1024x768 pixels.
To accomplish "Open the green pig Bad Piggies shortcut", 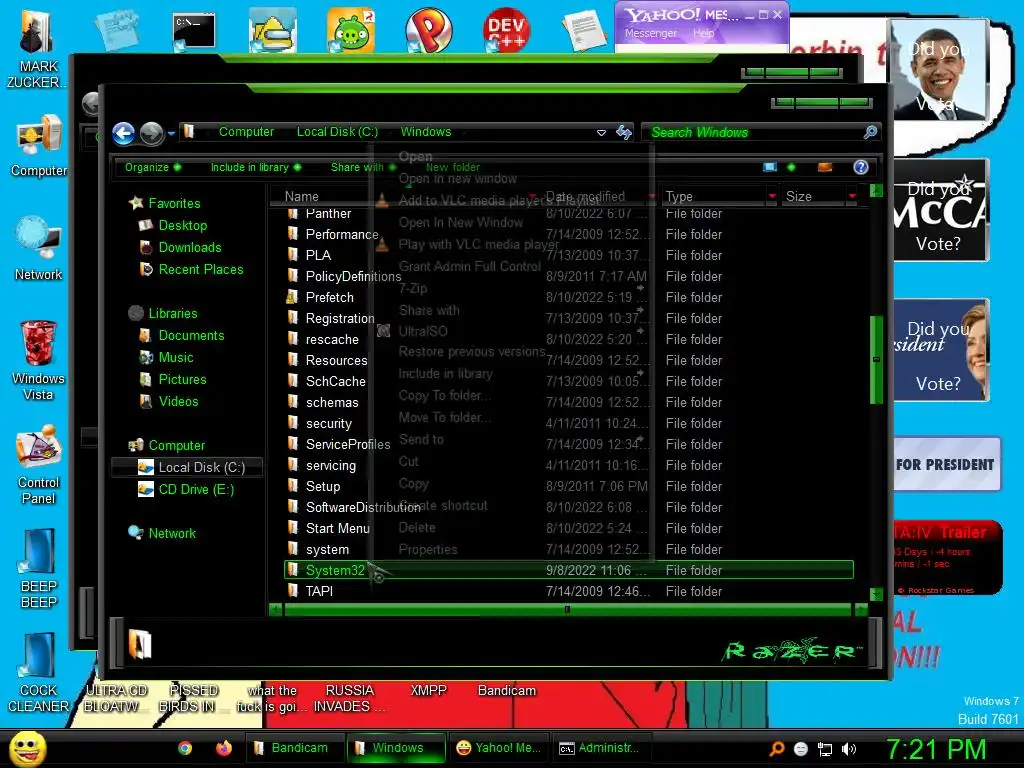I will (x=351, y=29).
